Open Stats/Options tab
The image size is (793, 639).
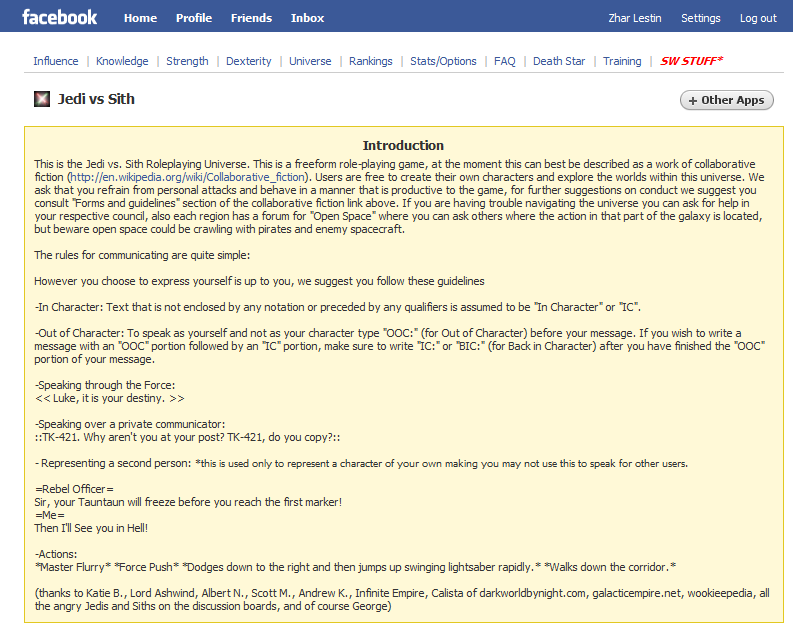pos(443,61)
